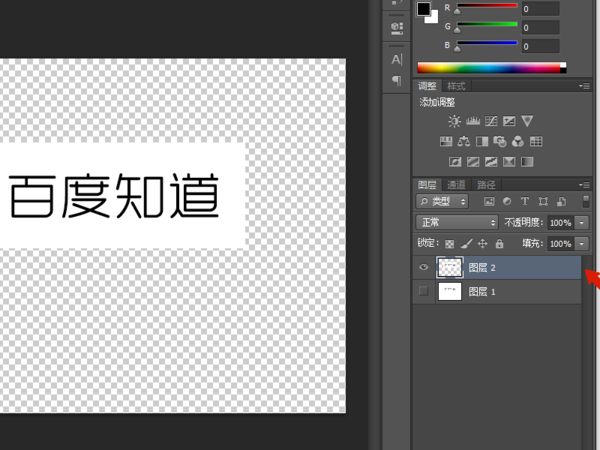Filter layers by smart objects icon

[561, 202]
